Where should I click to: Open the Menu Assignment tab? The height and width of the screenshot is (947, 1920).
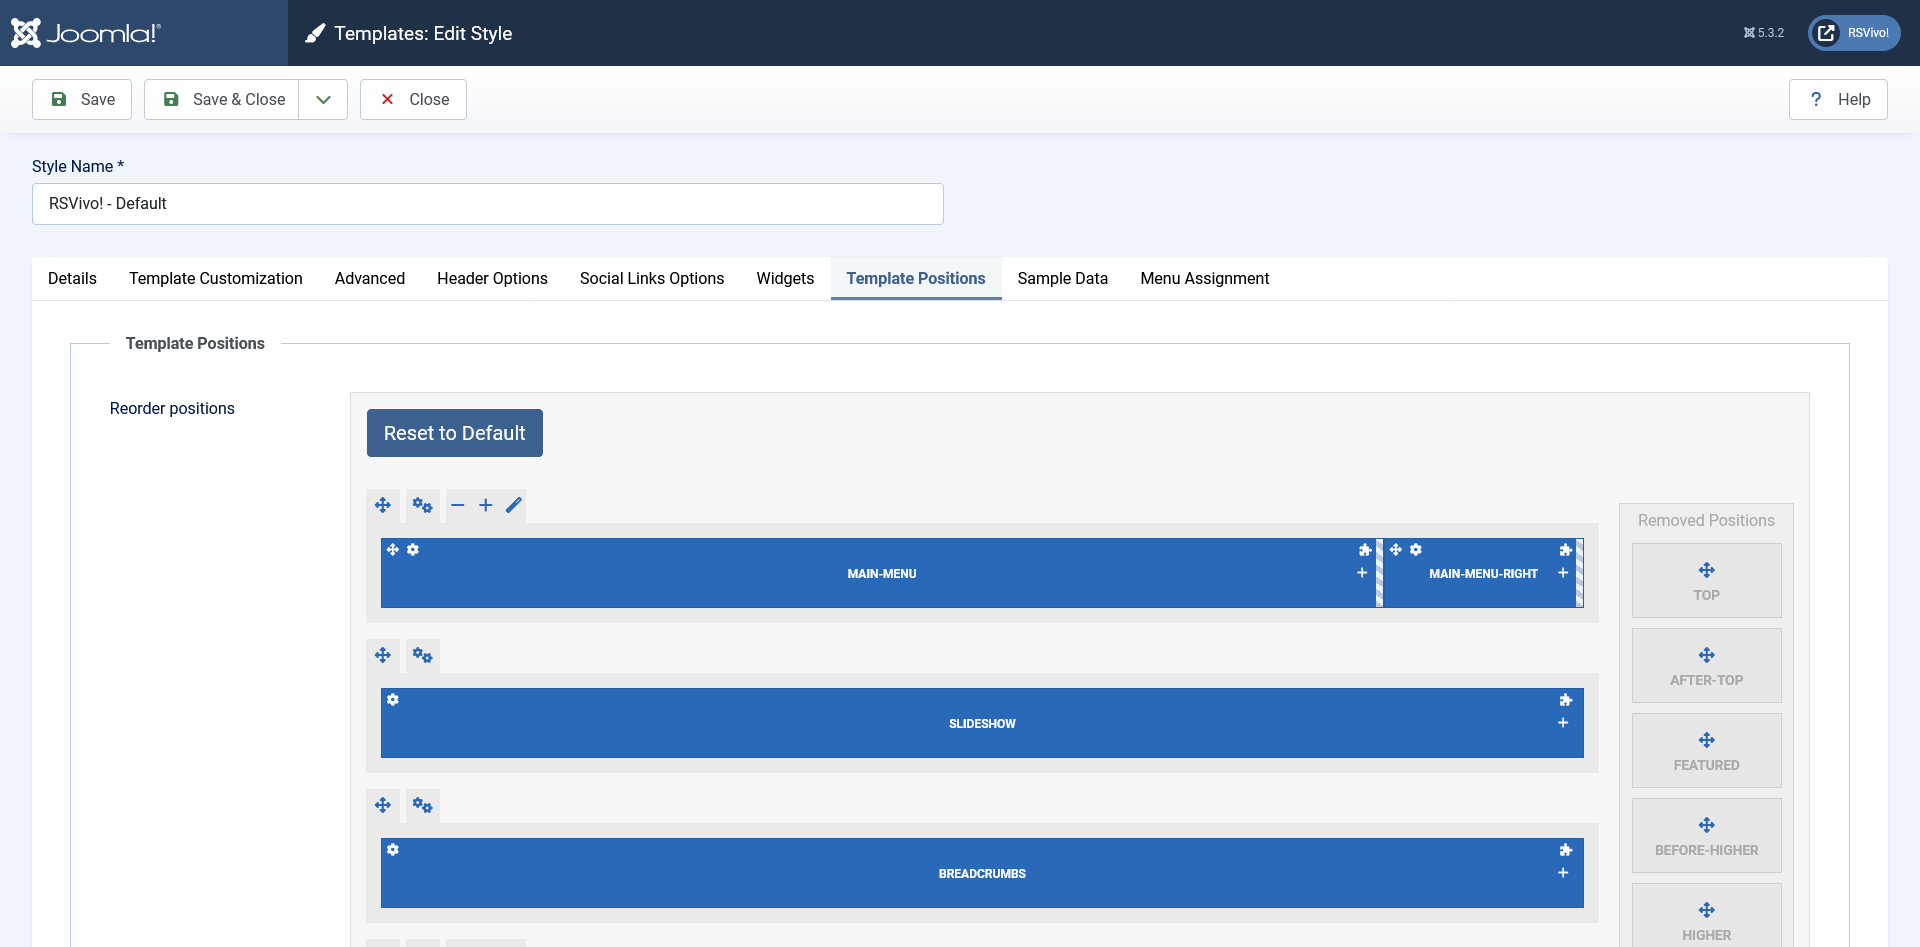(x=1204, y=279)
